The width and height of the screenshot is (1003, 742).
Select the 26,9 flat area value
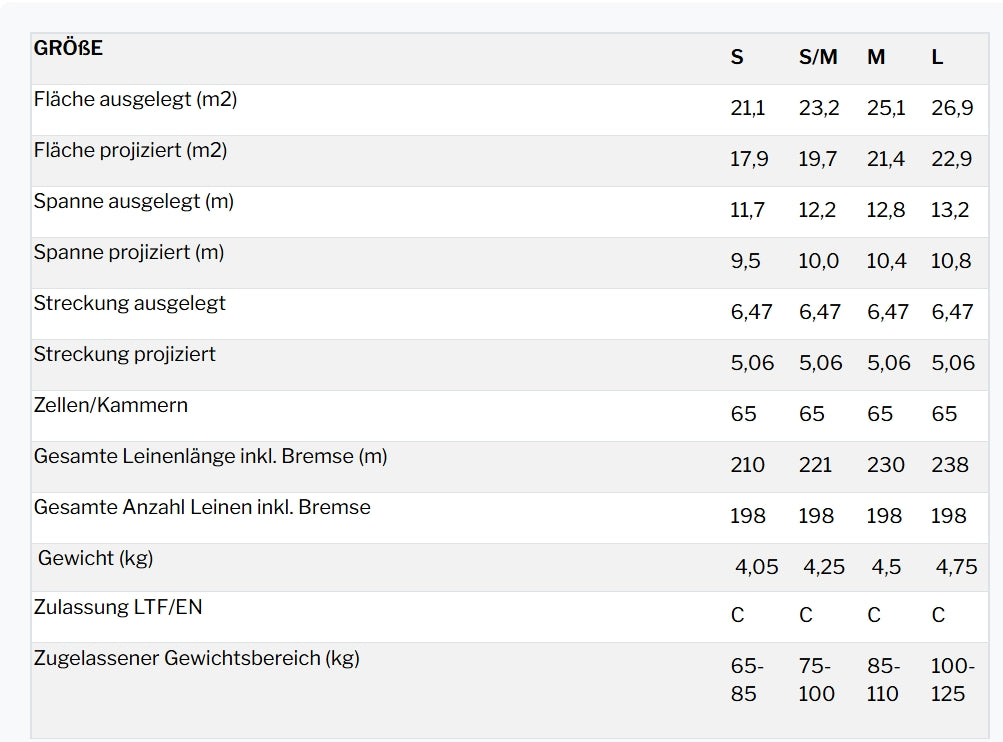pos(952,109)
